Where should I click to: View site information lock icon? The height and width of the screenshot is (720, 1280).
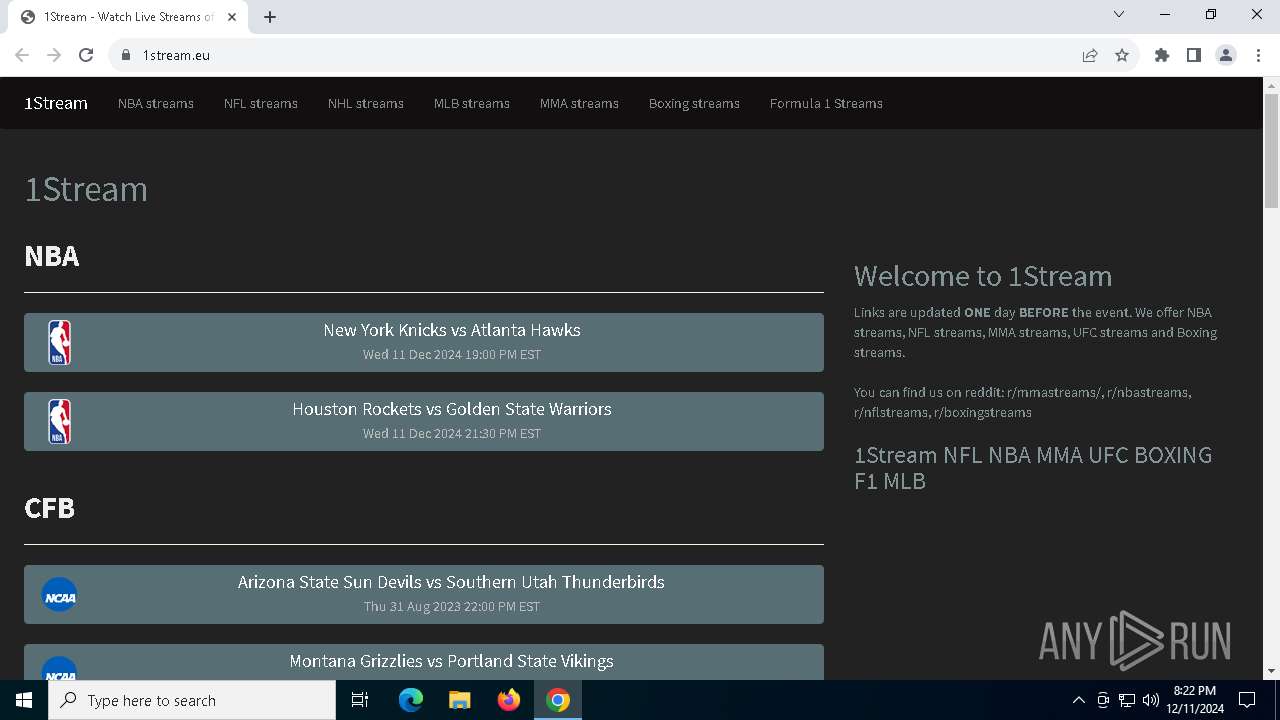click(x=126, y=55)
